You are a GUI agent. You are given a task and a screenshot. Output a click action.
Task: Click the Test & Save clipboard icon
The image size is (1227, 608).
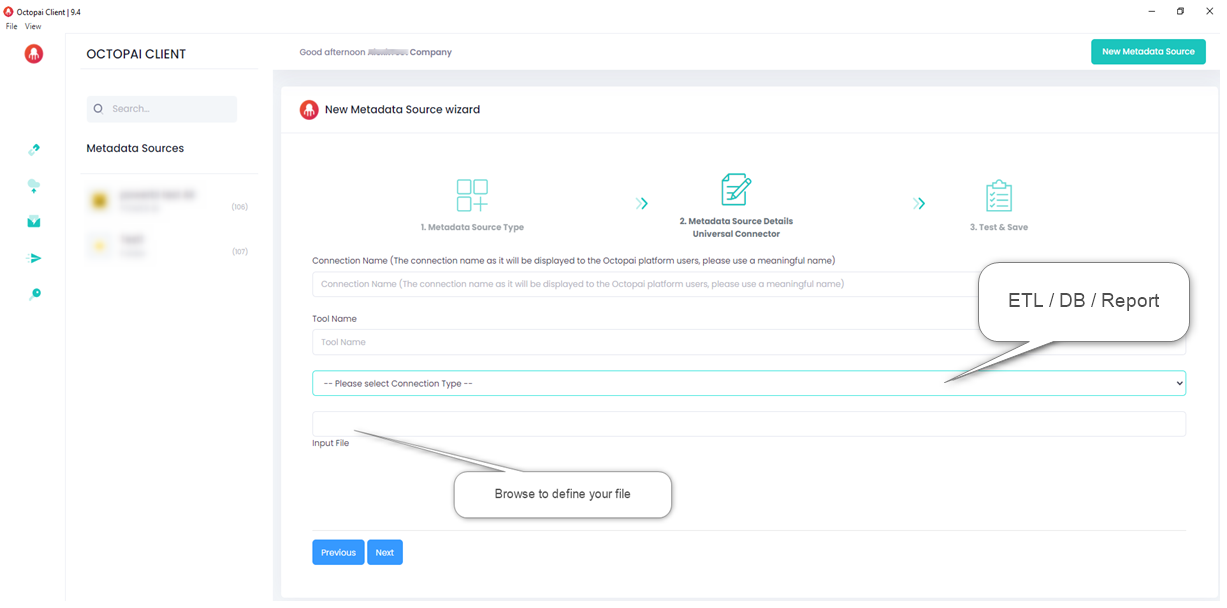point(998,196)
